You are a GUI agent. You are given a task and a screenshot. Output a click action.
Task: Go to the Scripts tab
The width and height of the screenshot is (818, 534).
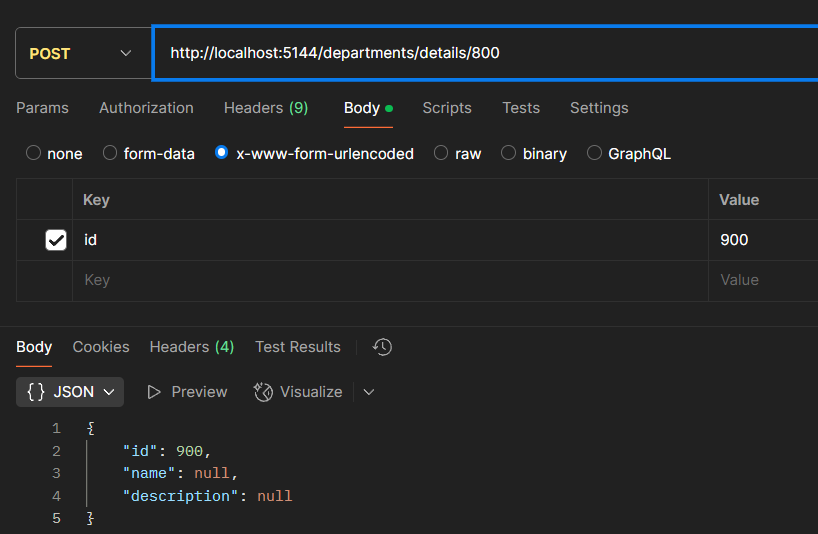[x=447, y=108]
